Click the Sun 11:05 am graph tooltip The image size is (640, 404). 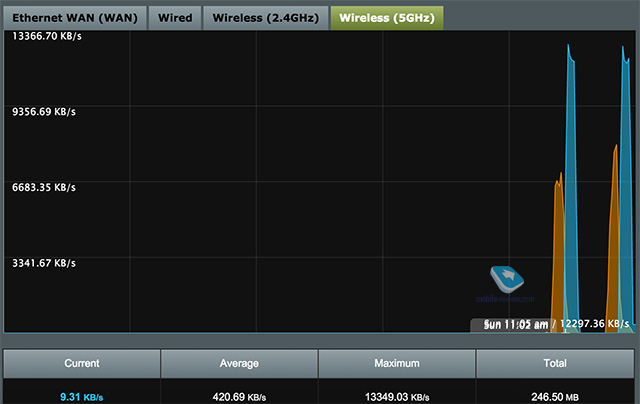551,325
